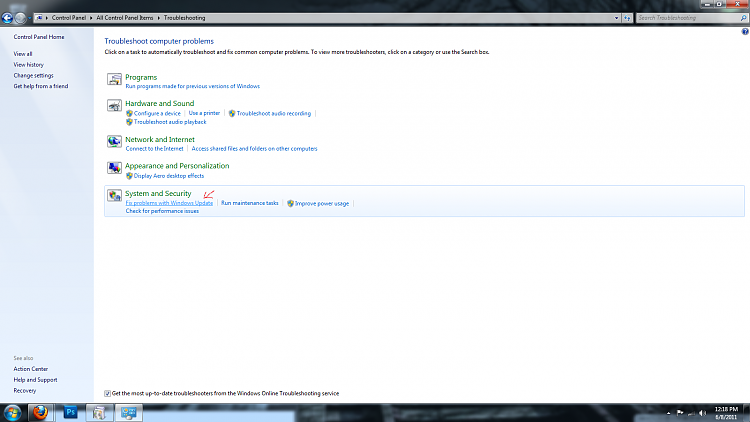Open Action Center under See also
The height and width of the screenshot is (422, 750).
click(31, 369)
